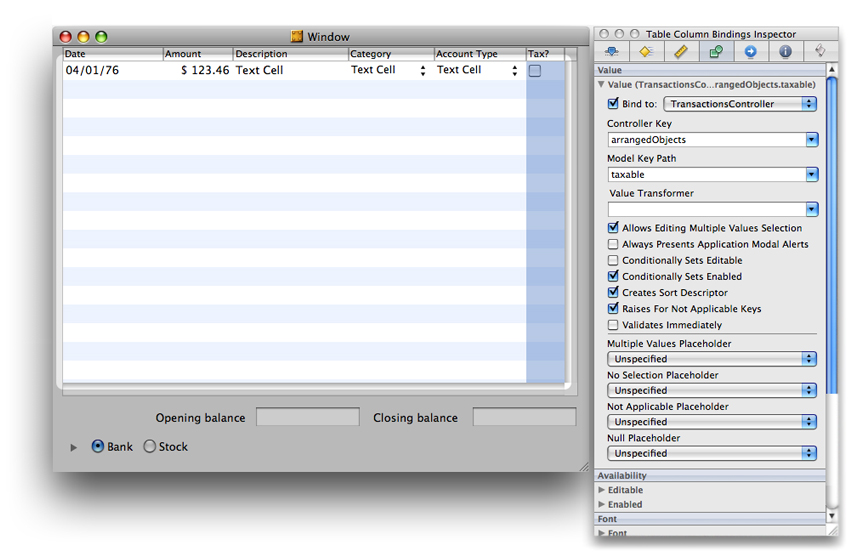Open the Connections inspector blue arrow

click(750, 51)
